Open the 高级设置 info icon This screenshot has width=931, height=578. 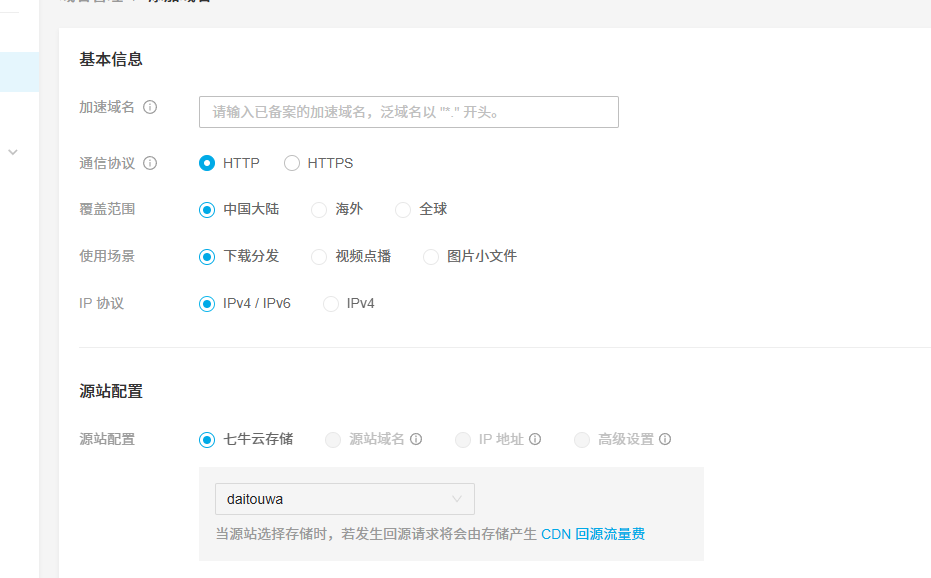point(665,439)
